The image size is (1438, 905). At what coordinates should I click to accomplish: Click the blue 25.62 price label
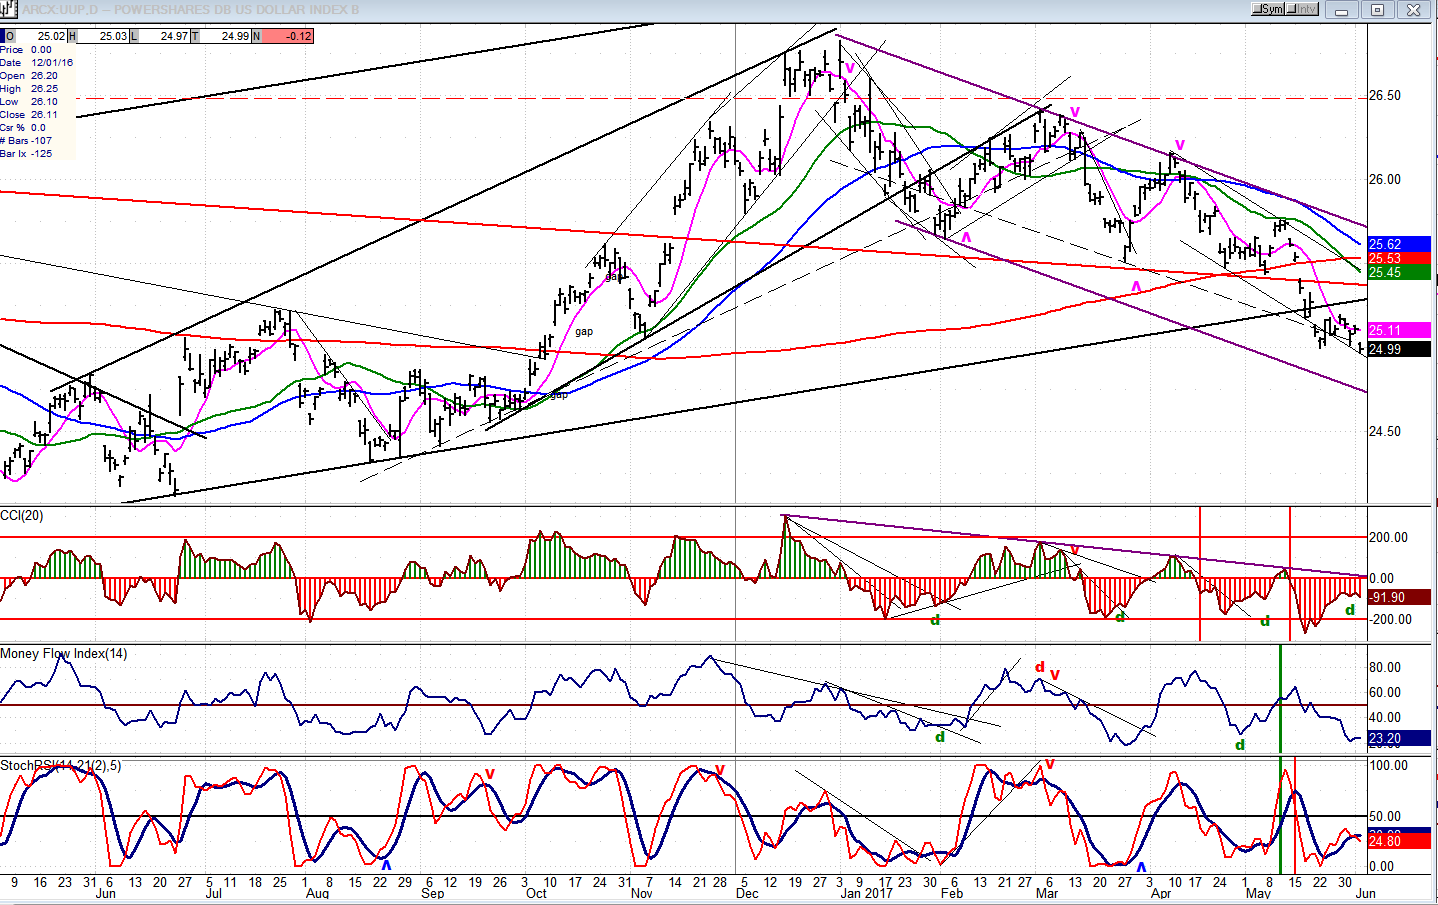[x=1398, y=244]
